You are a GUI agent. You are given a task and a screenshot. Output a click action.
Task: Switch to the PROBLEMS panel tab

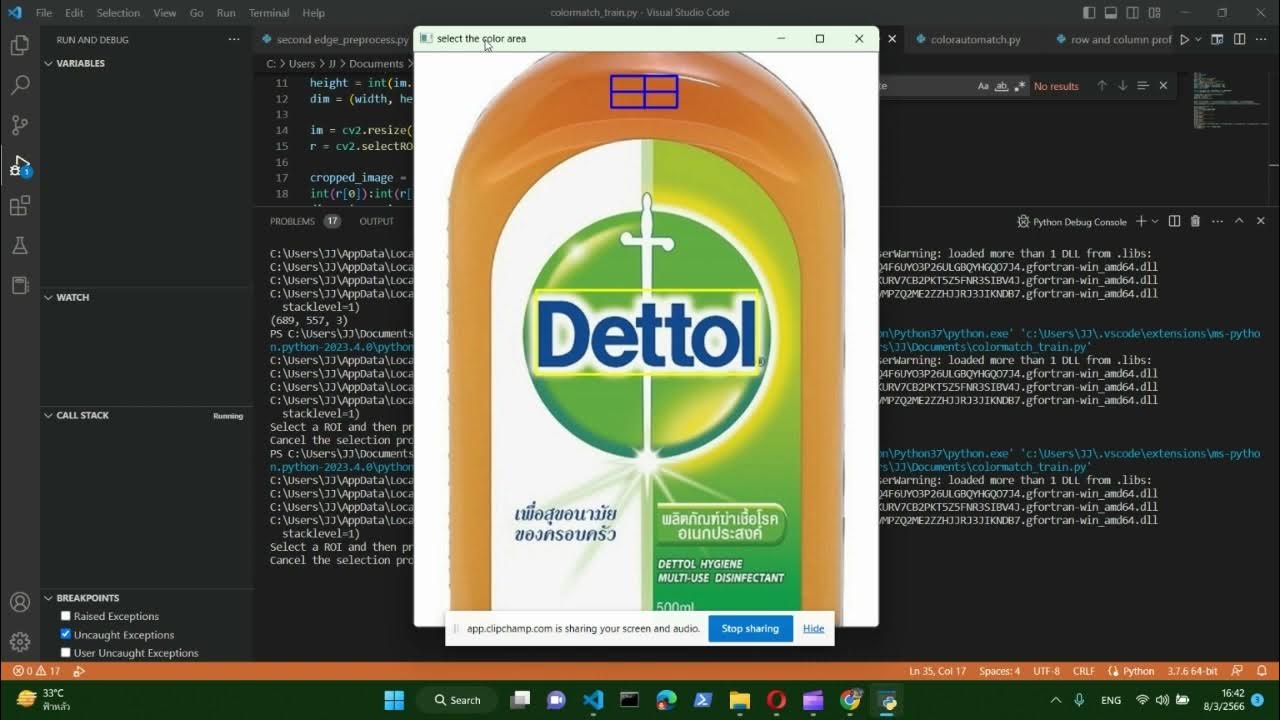pyautogui.click(x=292, y=221)
